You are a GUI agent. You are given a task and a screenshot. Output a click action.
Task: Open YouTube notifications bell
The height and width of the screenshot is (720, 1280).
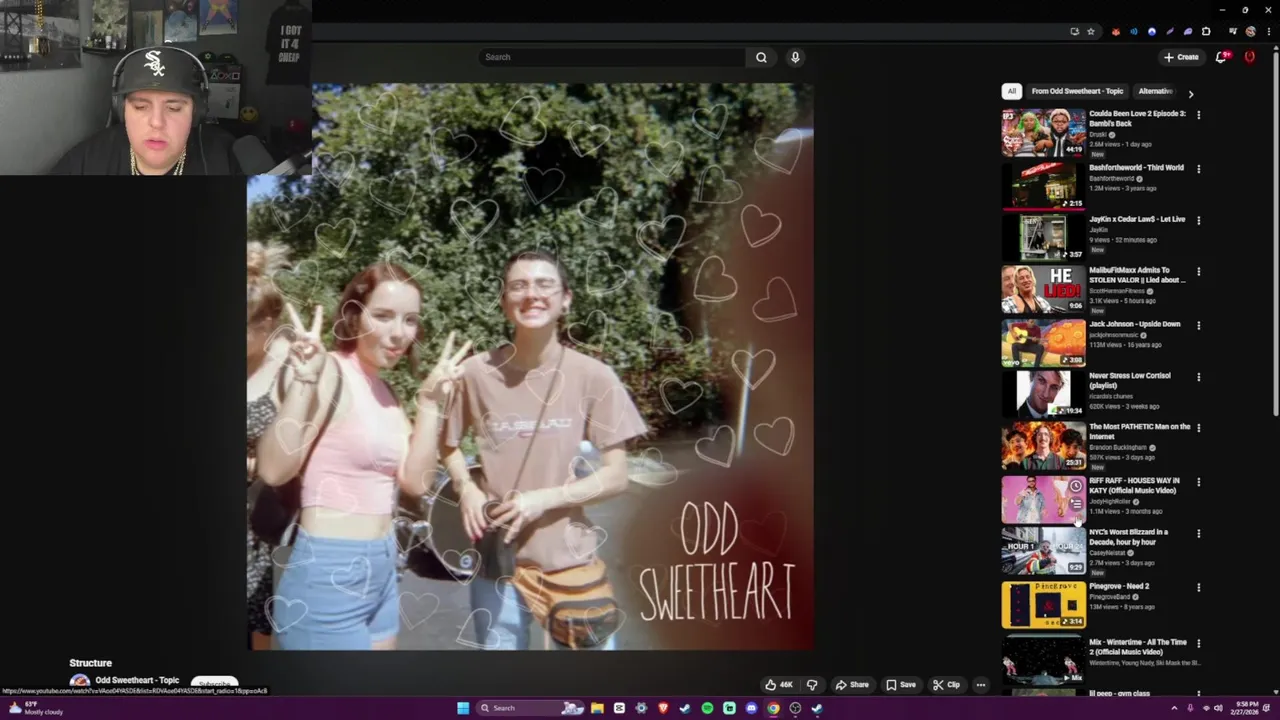tap(1221, 57)
